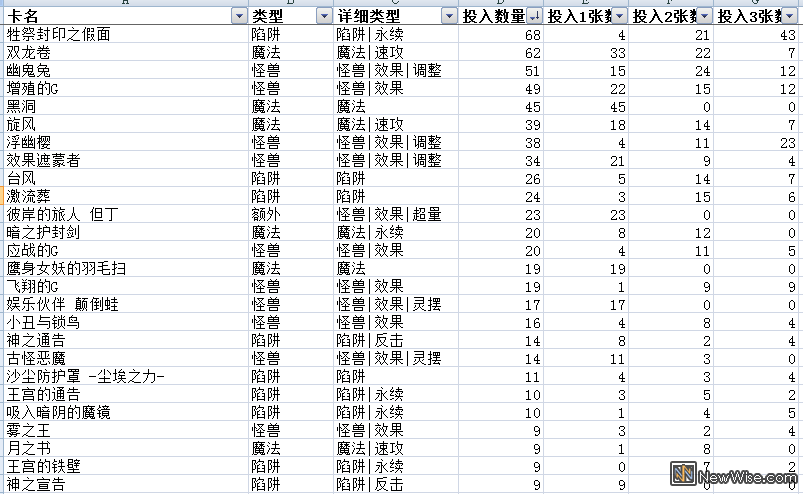Select the cell 神之通告

126,340
